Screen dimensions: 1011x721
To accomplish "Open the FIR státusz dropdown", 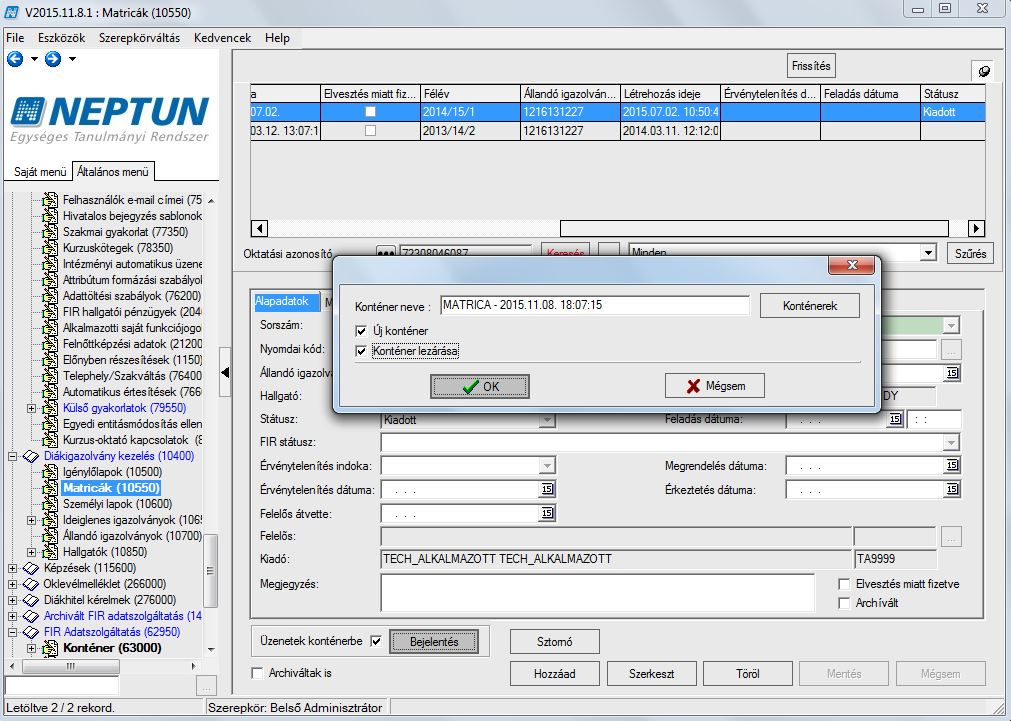I will tap(951, 442).
